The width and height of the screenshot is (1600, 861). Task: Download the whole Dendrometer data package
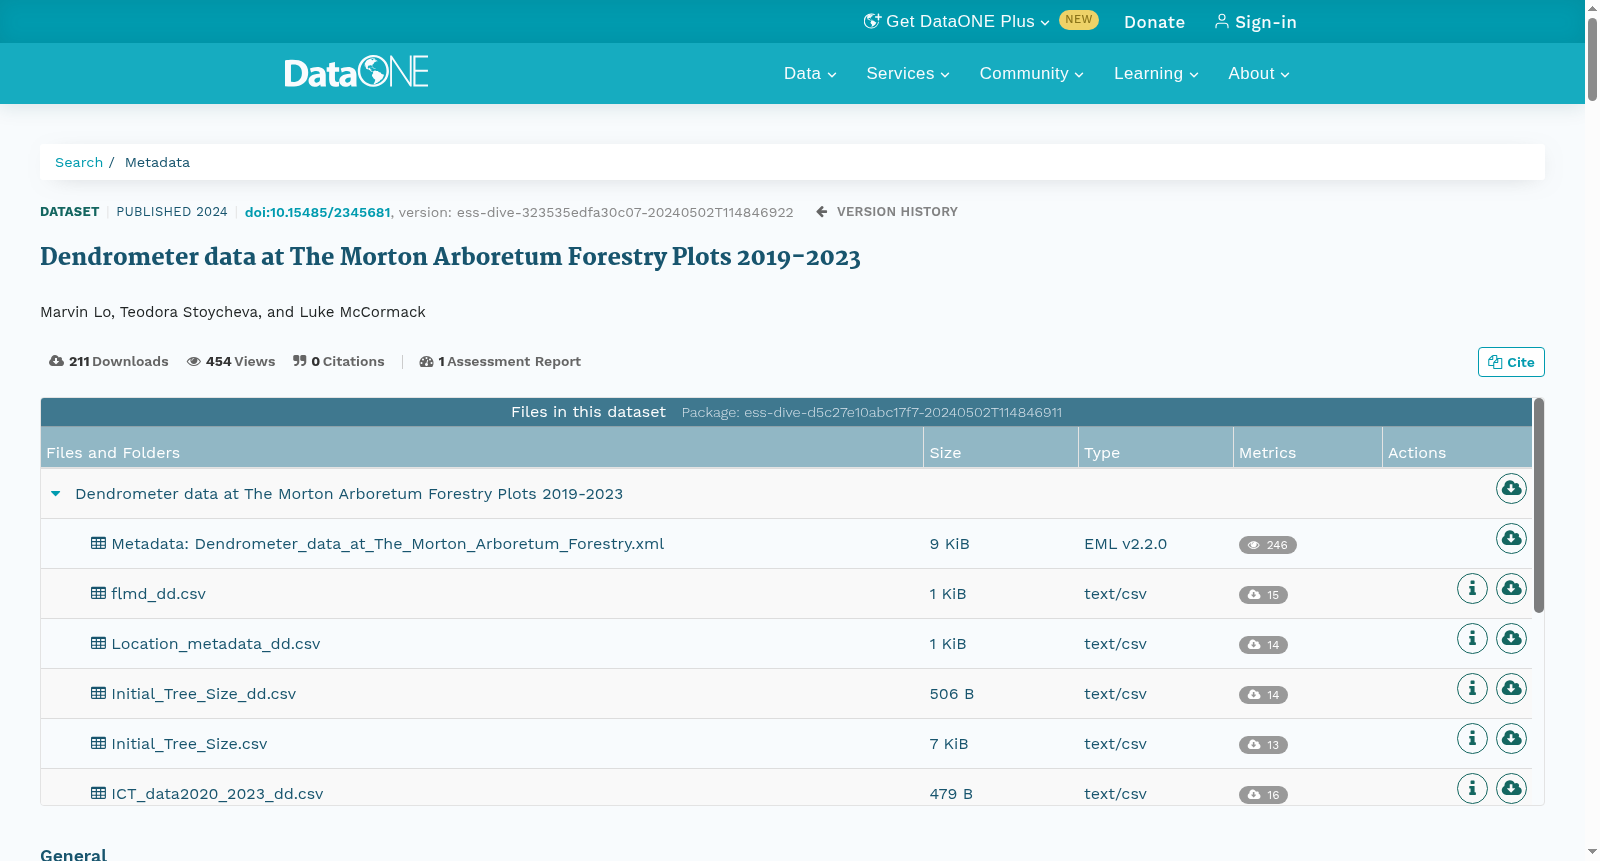point(1511,488)
